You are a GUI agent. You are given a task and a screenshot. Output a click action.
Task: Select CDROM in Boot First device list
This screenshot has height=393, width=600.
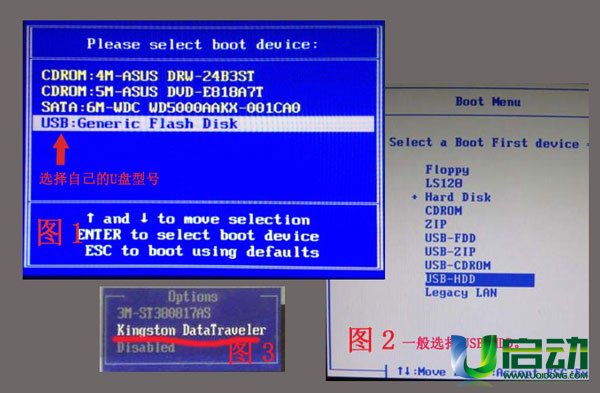[444, 211]
